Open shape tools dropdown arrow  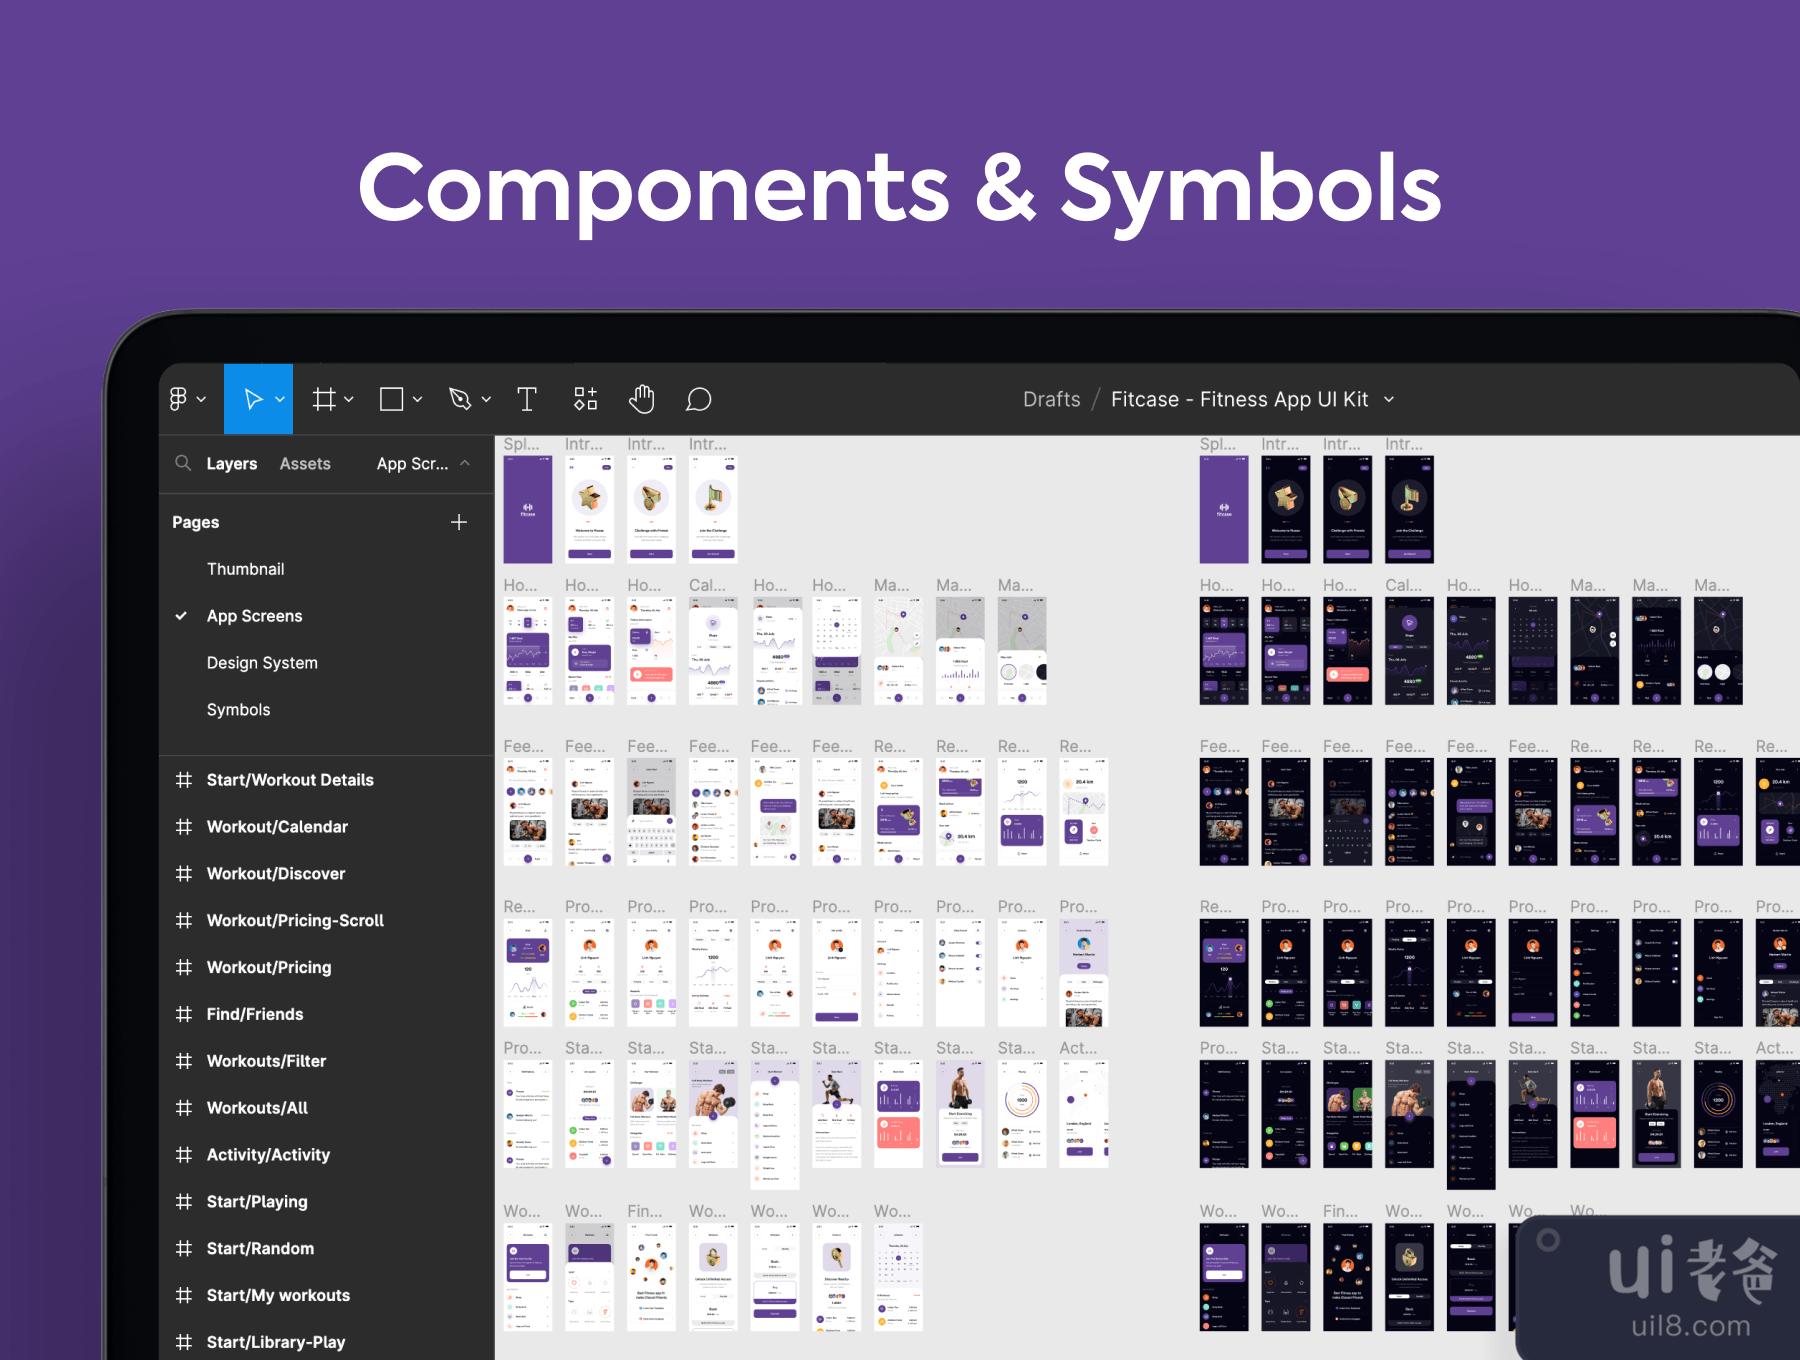pyautogui.click(x=418, y=399)
